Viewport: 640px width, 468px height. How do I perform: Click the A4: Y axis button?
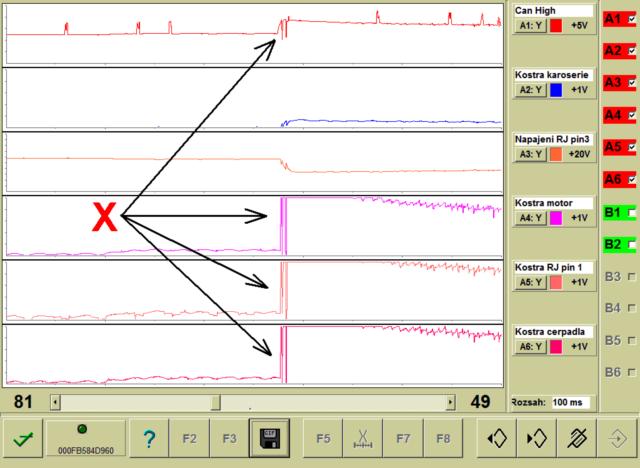530,218
